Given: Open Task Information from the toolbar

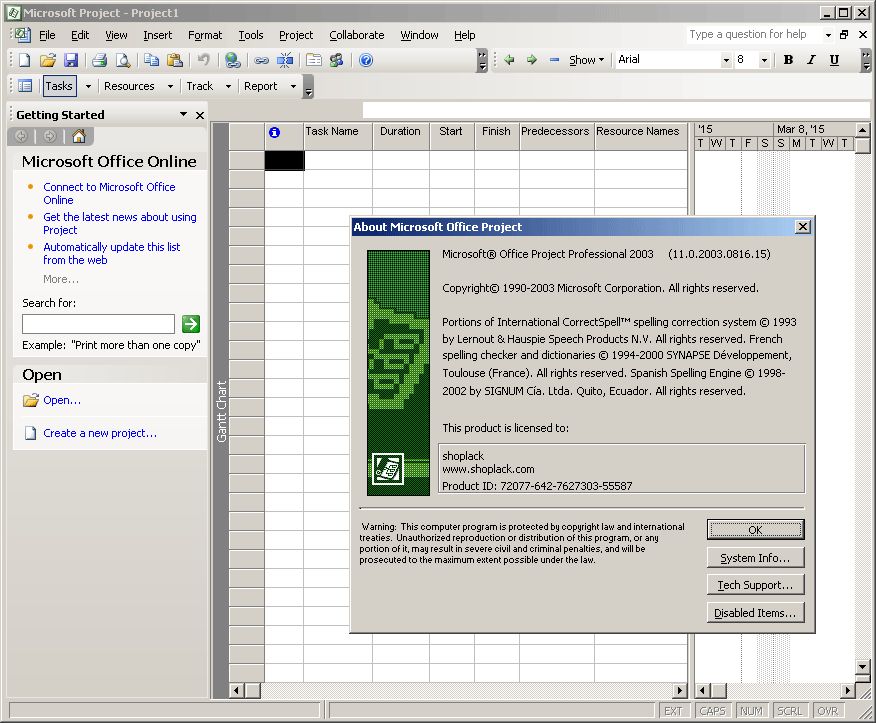Looking at the screenshot, I should click(314, 60).
